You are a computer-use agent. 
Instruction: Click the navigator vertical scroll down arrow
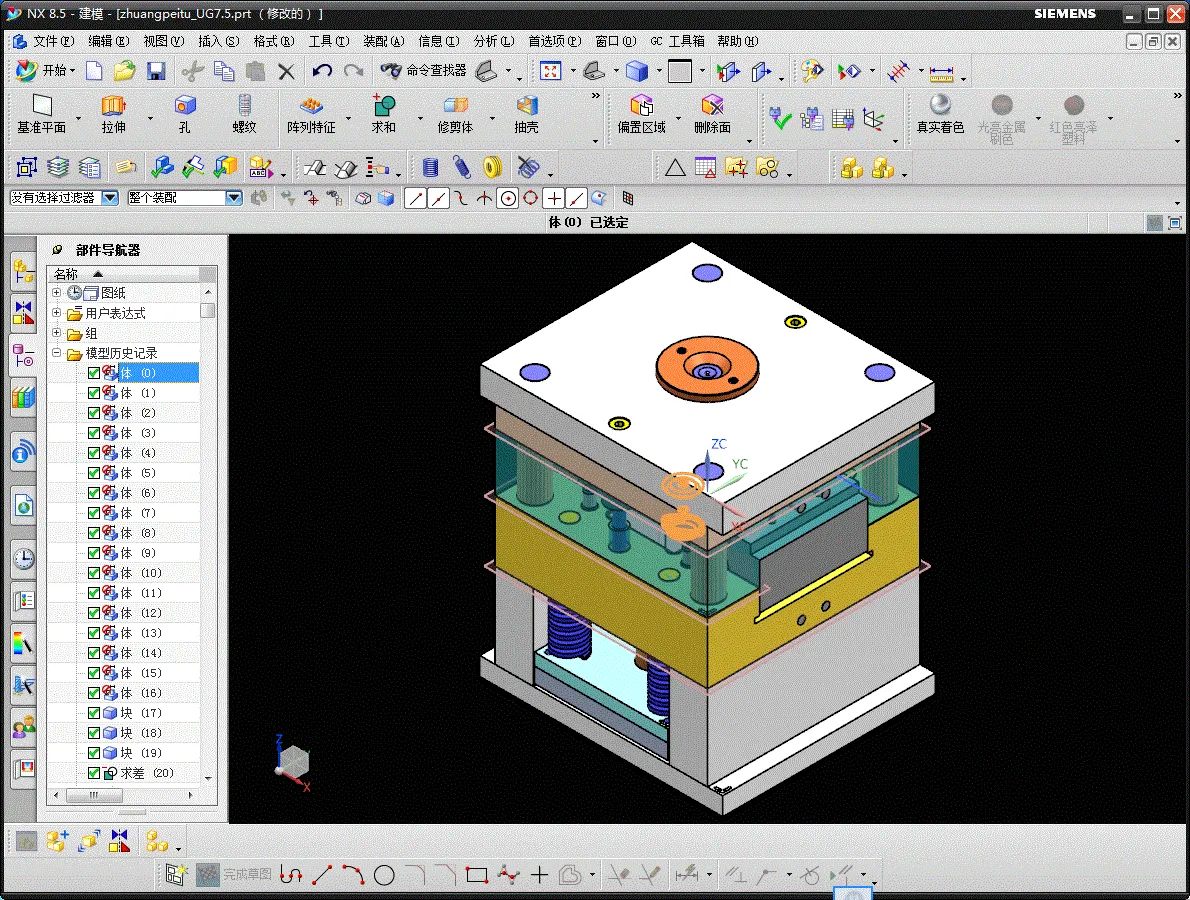point(208,778)
